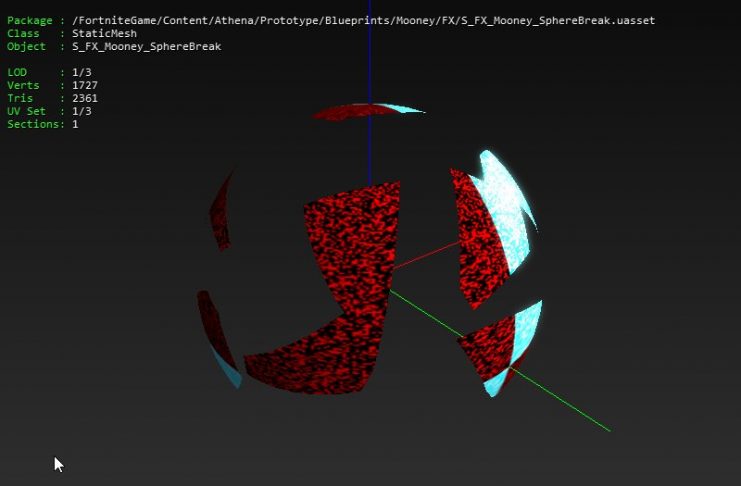
Task: Click the green Package label
Action: click(29, 20)
